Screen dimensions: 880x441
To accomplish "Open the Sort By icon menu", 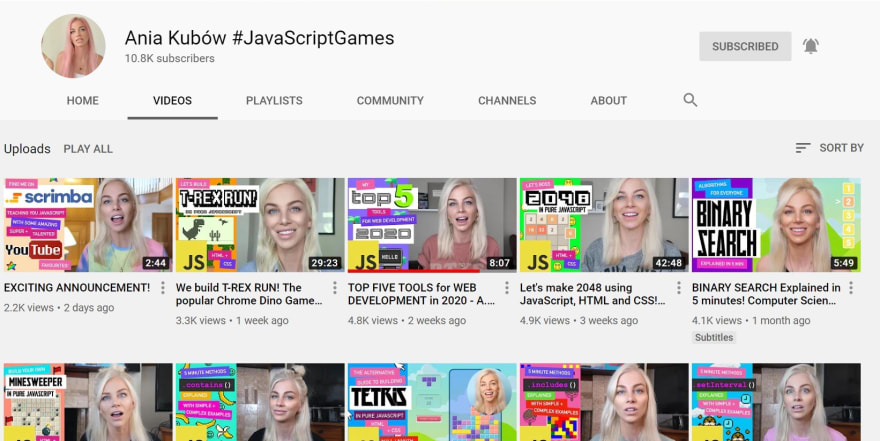I will coord(803,148).
